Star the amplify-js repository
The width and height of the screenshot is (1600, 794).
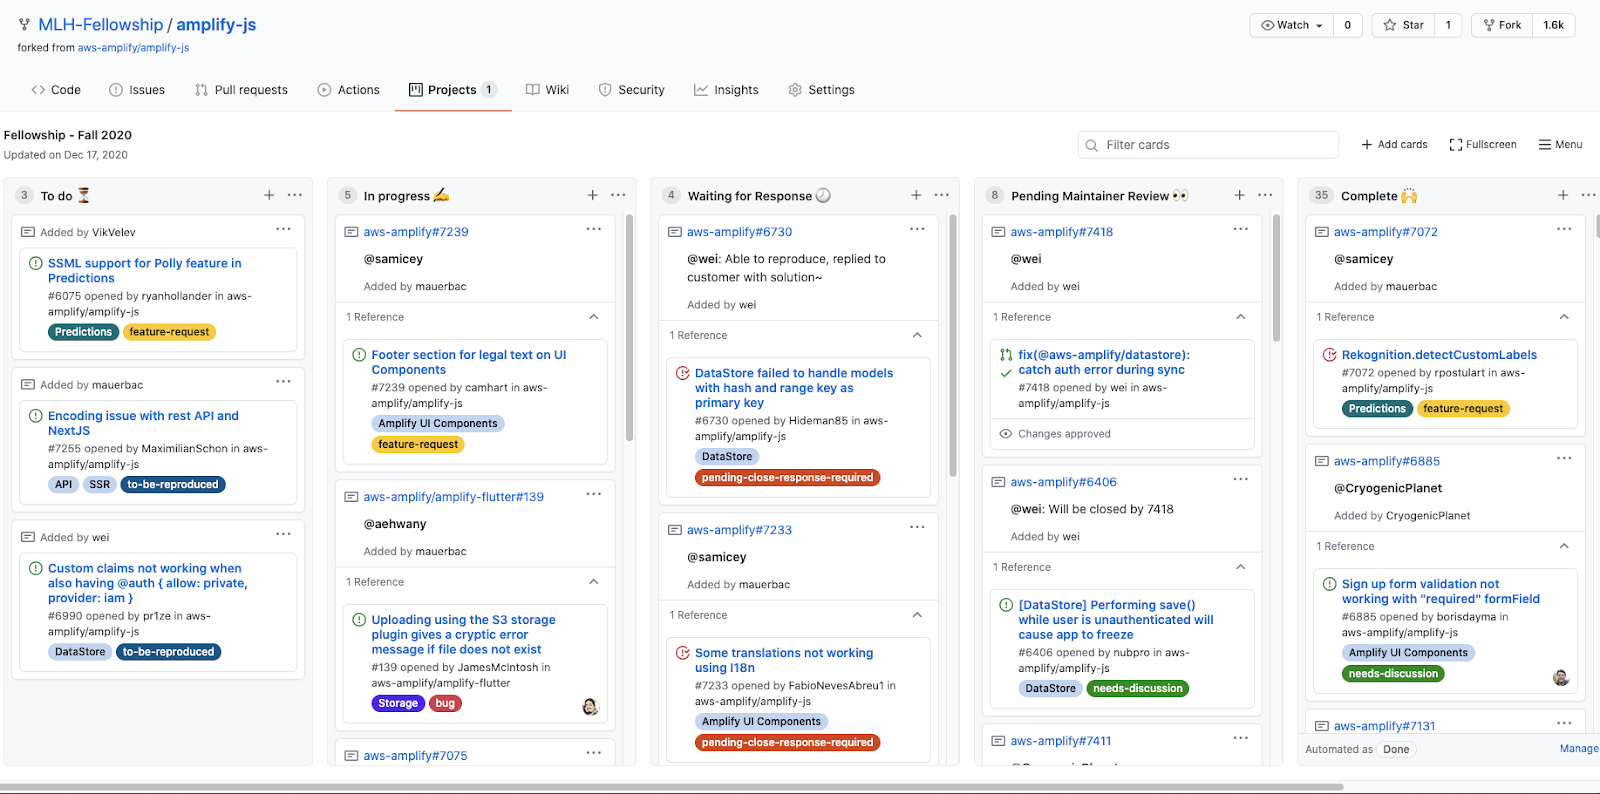click(x=1404, y=25)
